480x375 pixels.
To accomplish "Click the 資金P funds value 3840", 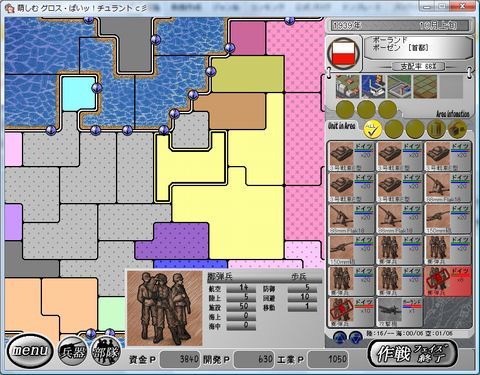I will click(x=180, y=359).
